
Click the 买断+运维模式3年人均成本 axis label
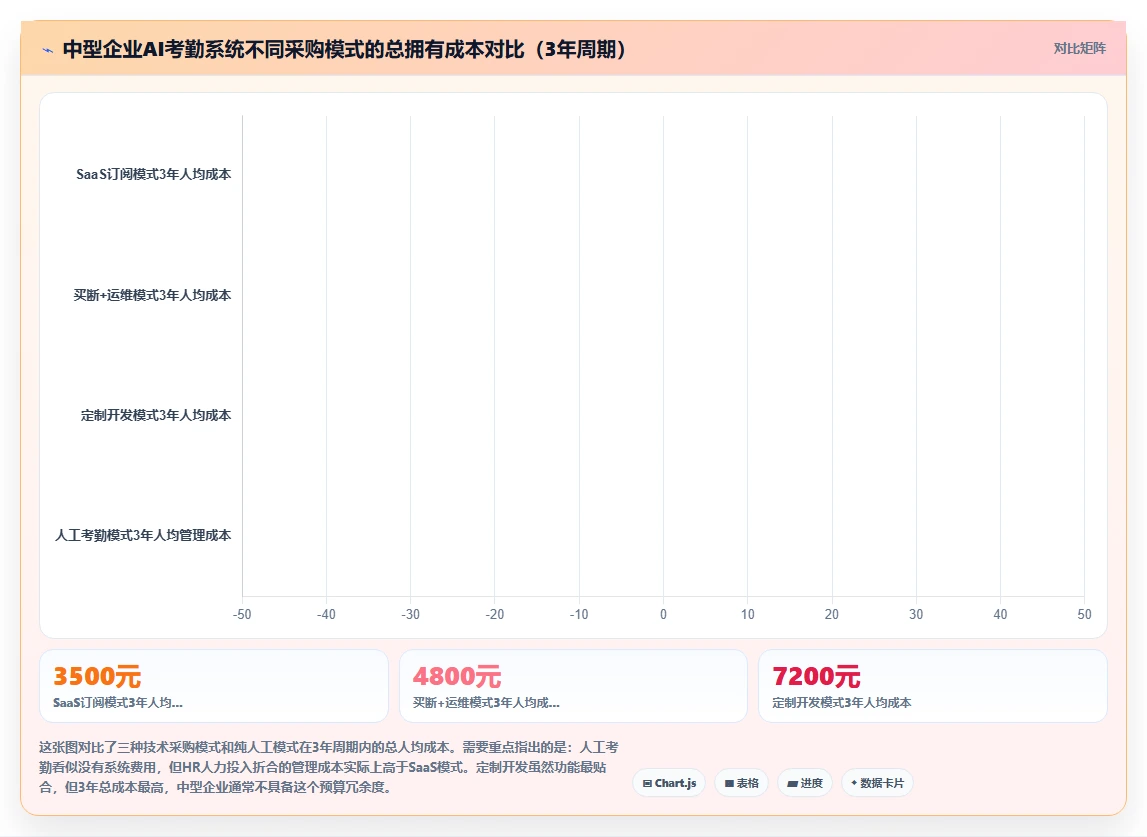tap(152, 295)
